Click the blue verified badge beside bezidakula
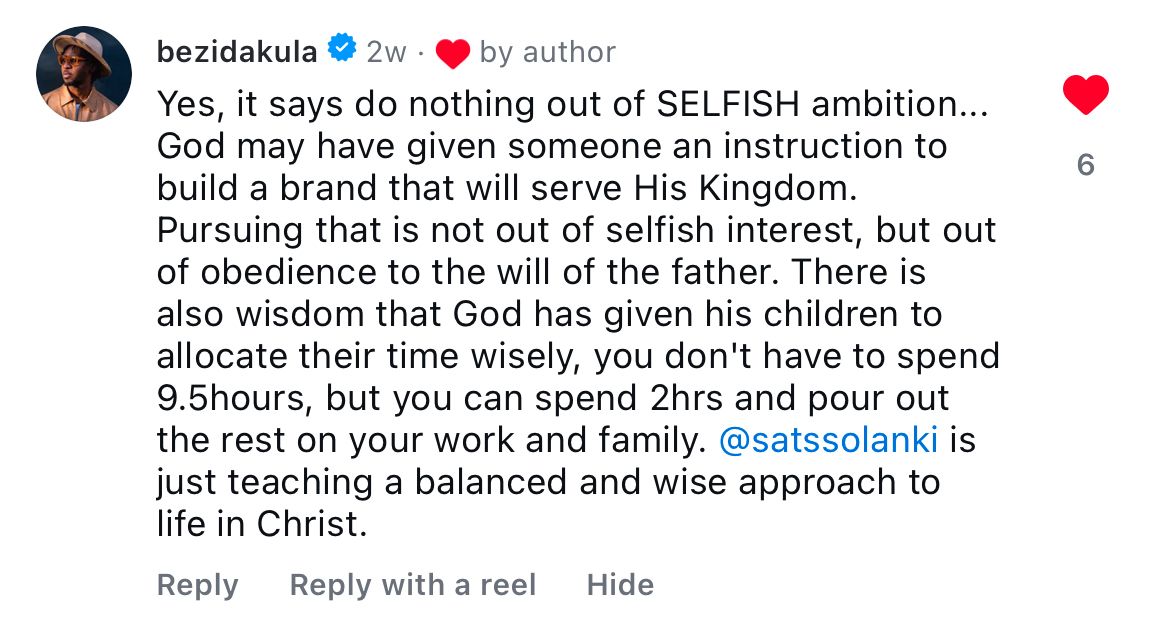1170x621 pixels. pyautogui.click(x=342, y=50)
